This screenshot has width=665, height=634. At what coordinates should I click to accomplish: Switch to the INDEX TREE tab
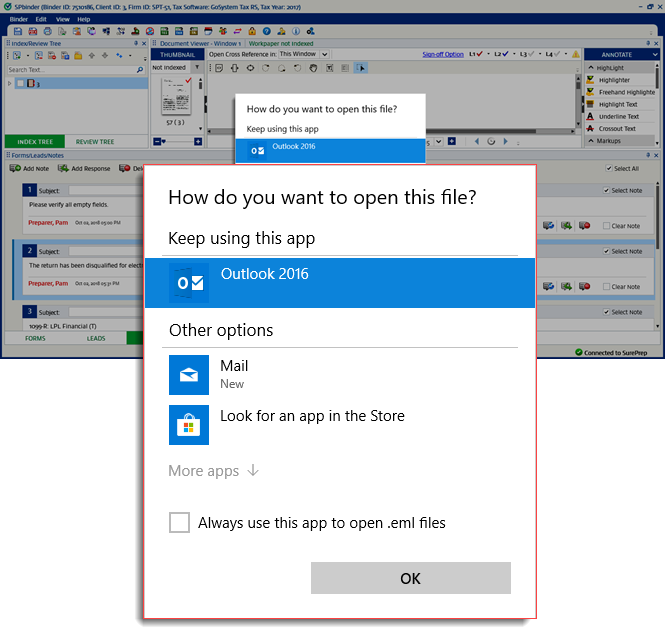[x=35, y=142]
